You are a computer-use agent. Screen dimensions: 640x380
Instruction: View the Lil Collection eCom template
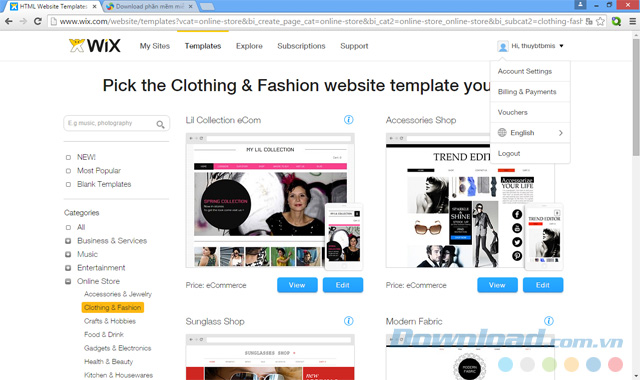click(297, 285)
